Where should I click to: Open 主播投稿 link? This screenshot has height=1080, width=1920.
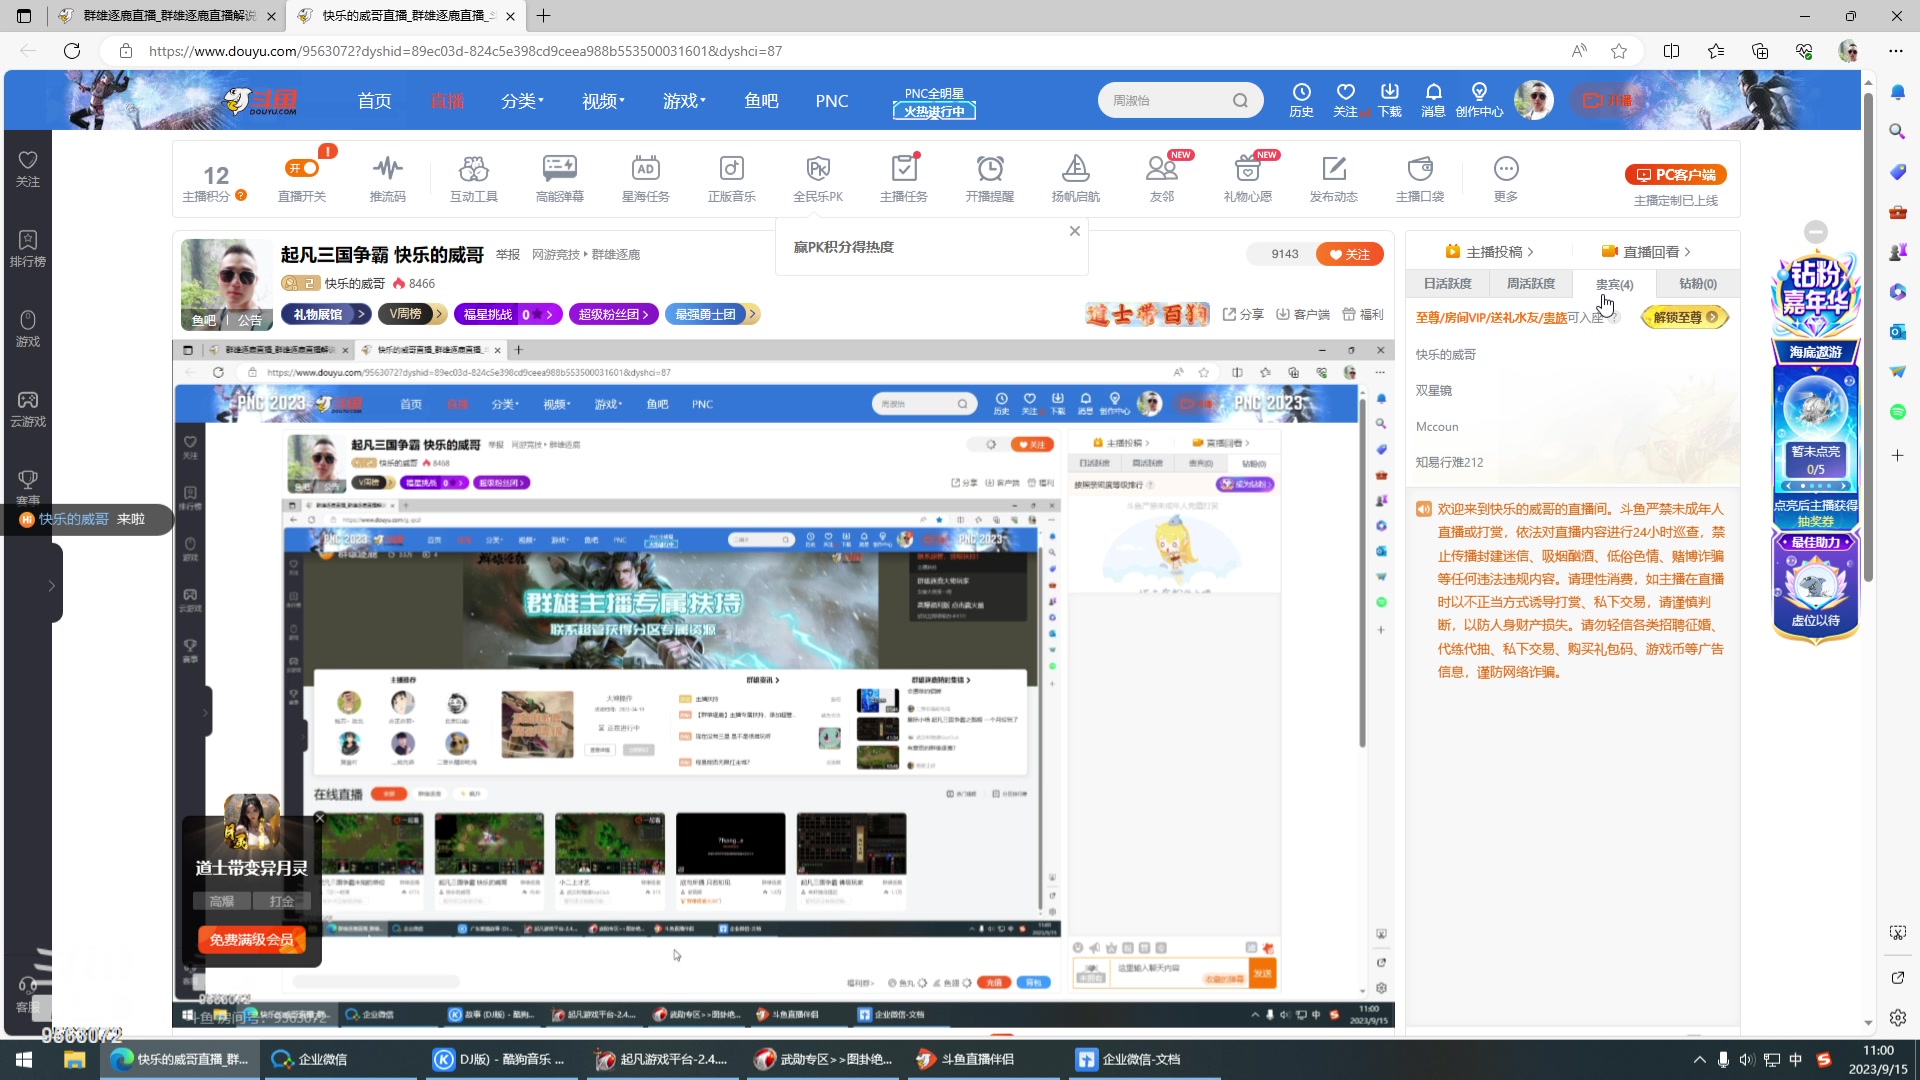tap(1489, 252)
